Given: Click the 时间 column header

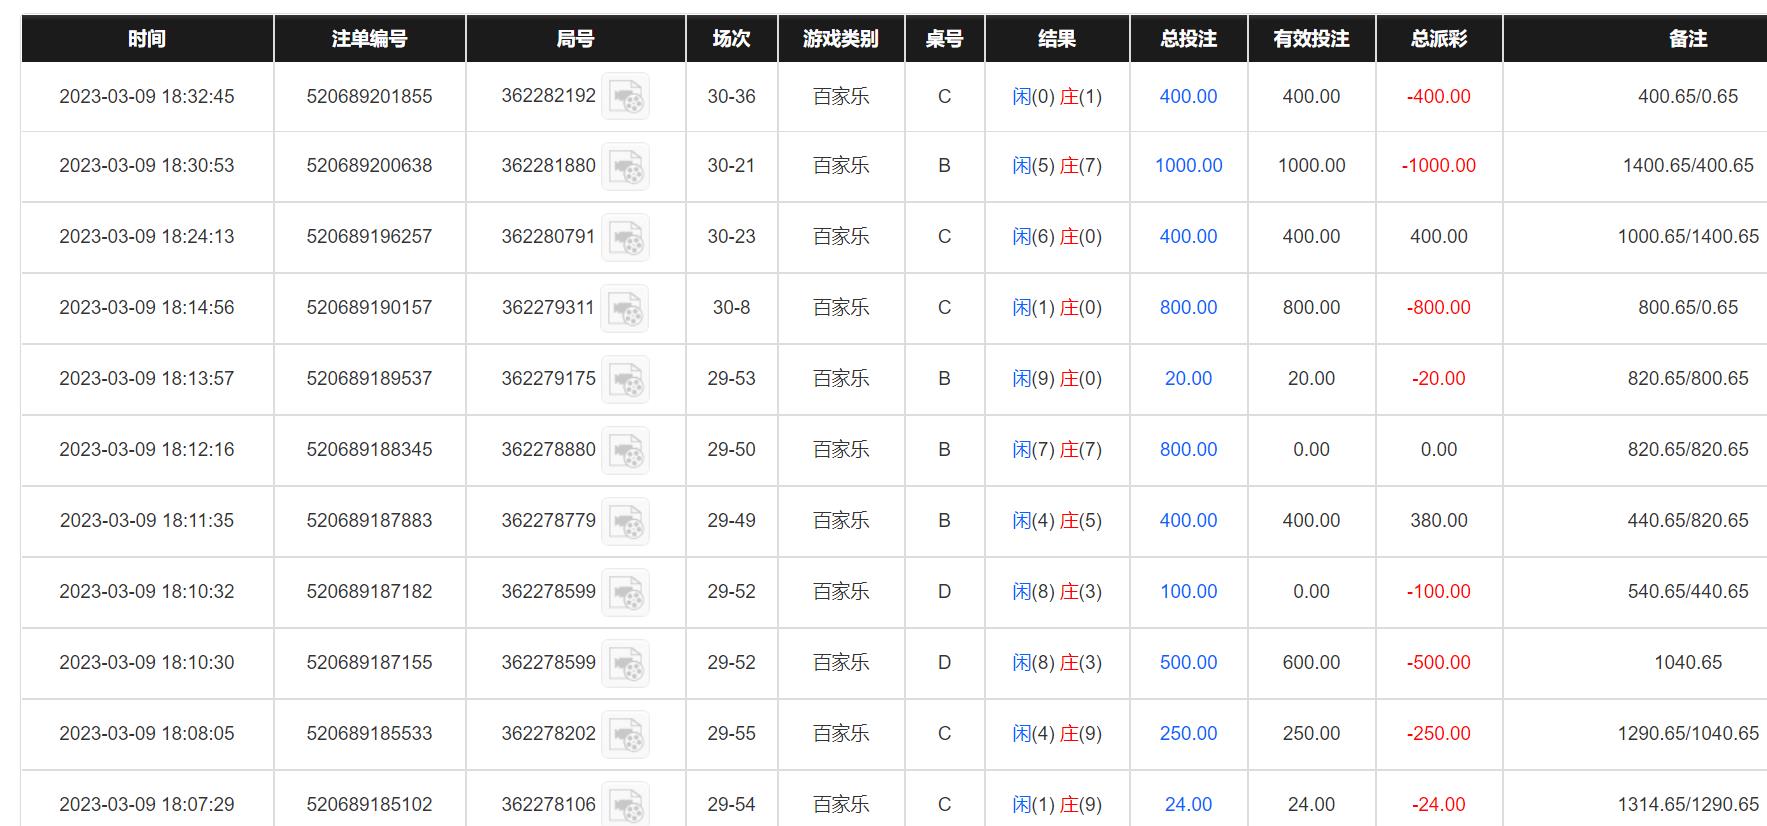Looking at the screenshot, I should point(147,39).
